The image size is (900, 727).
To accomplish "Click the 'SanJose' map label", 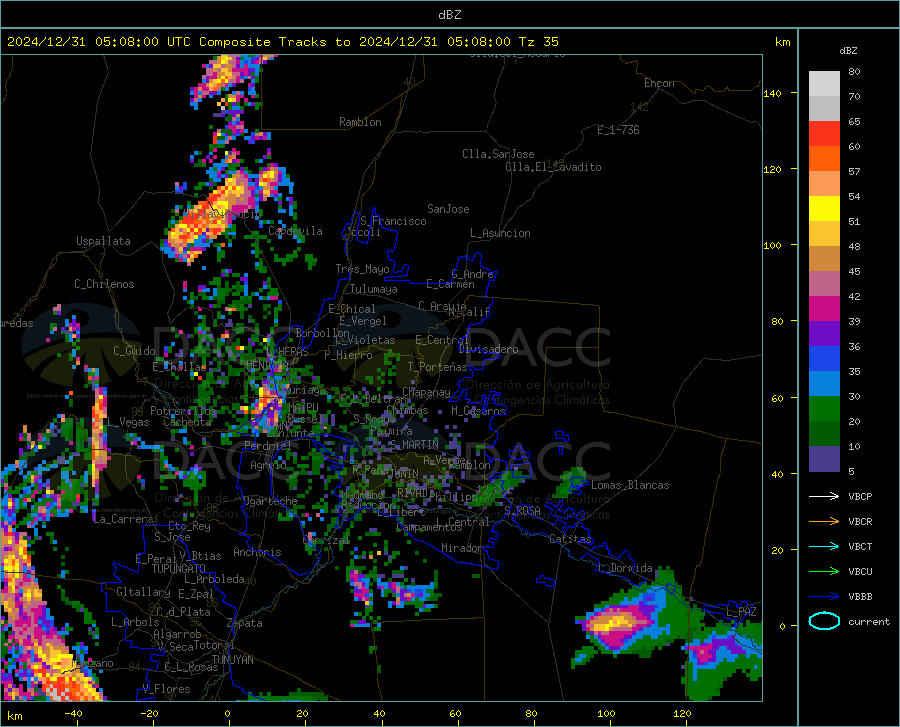I will coord(448,209).
